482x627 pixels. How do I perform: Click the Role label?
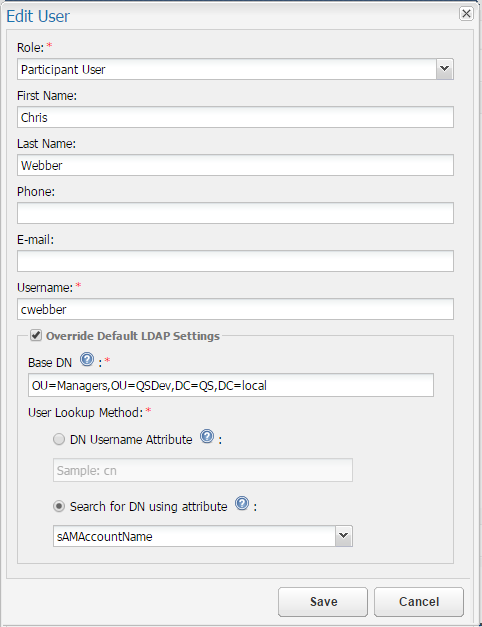tap(30, 48)
